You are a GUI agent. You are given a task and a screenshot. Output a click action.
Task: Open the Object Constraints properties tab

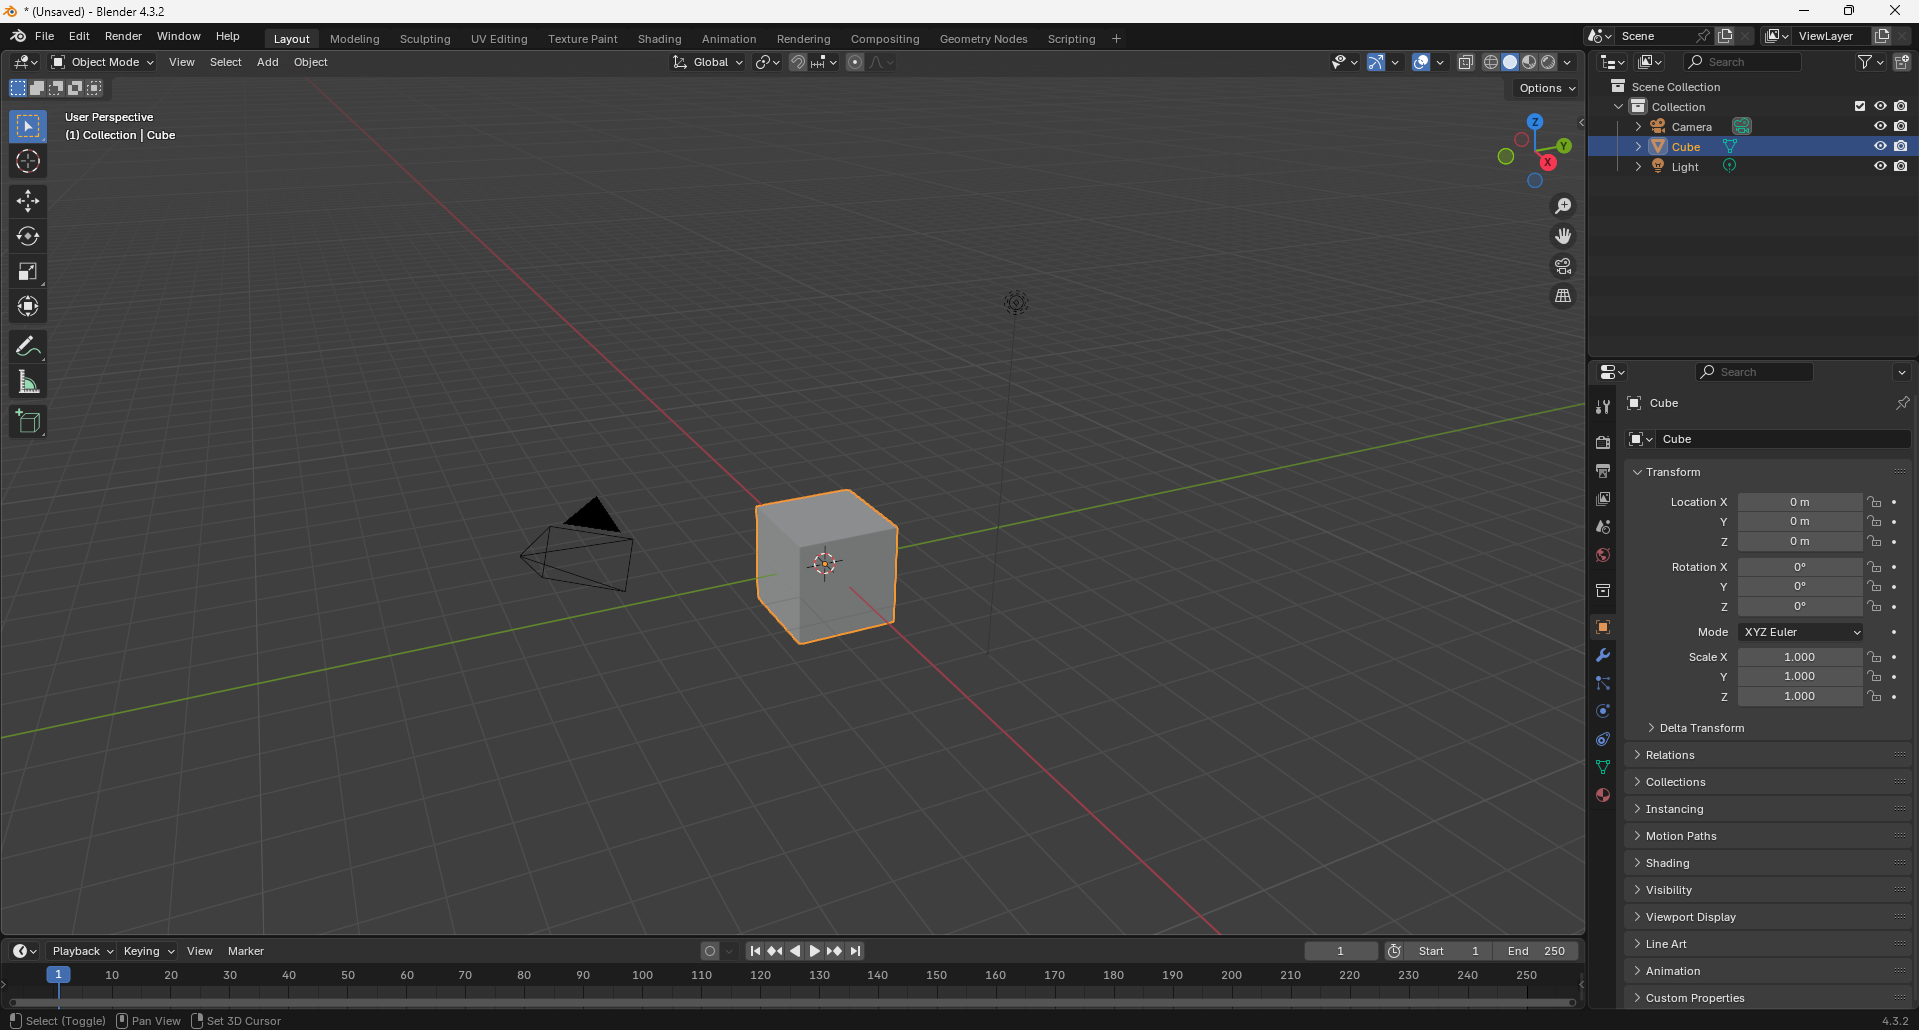click(1603, 739)
